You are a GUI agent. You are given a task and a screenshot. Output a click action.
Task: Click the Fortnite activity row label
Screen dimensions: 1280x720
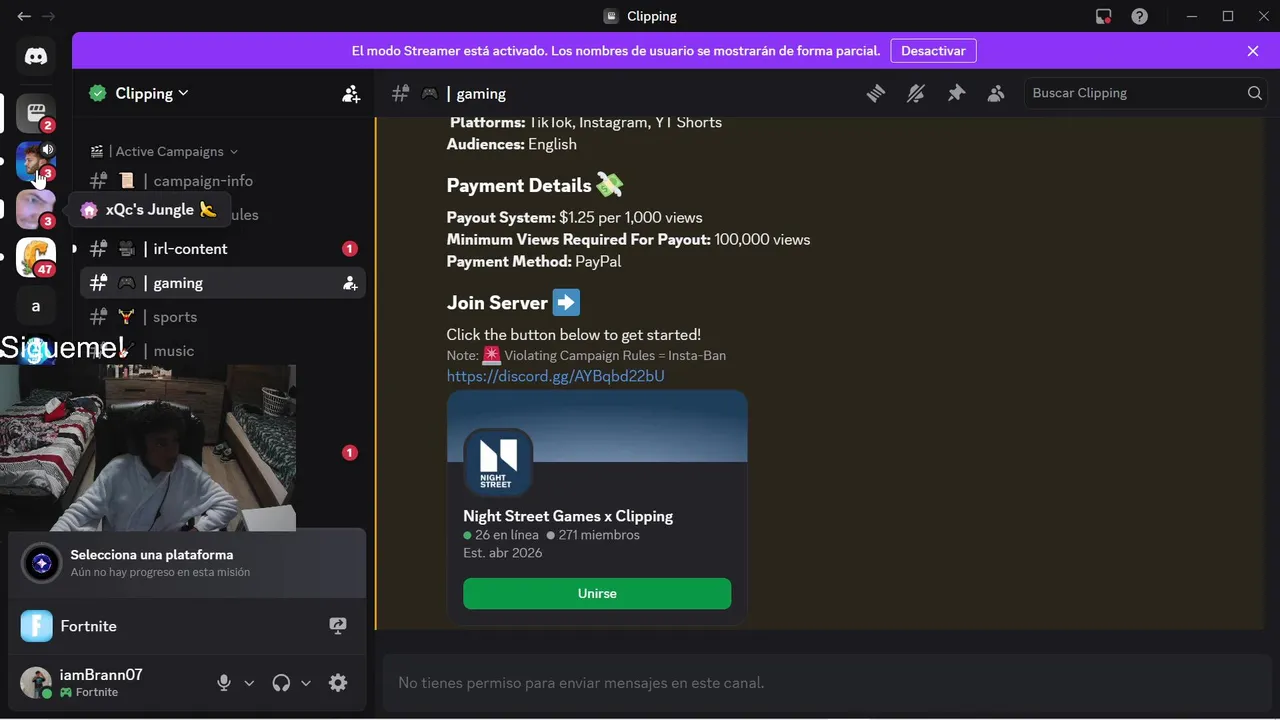[88, 626]
